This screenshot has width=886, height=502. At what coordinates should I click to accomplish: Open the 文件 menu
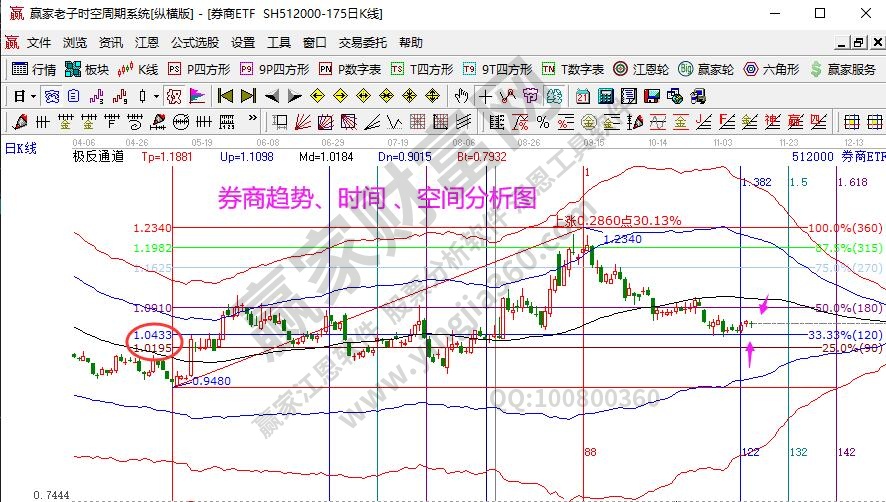tap(39, 43)
